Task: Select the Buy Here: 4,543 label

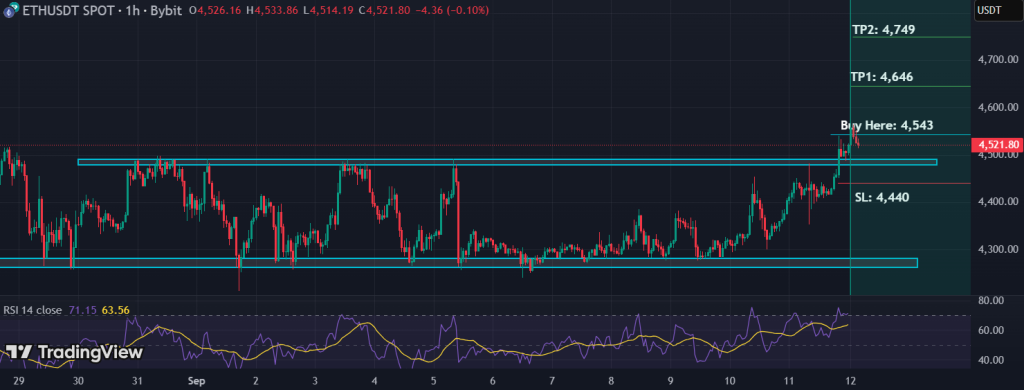Action: point(886,125)
